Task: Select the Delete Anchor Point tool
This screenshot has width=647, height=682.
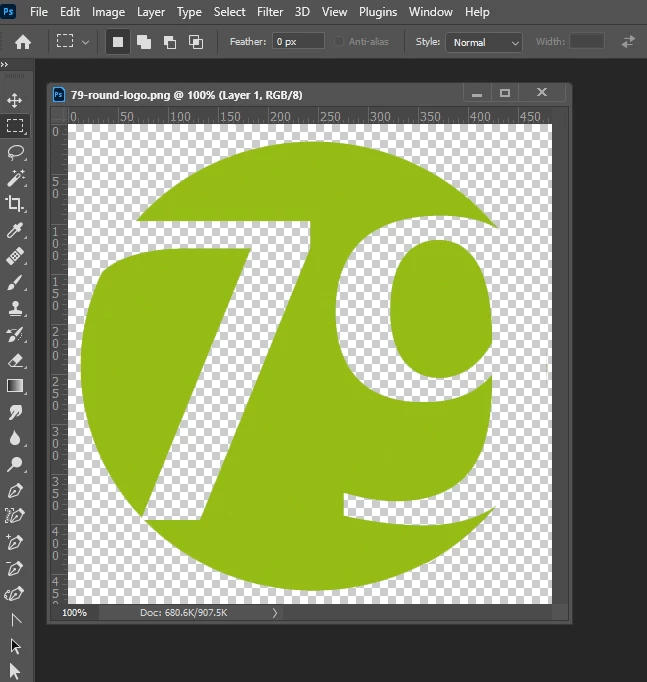Action: pos(14,568)
